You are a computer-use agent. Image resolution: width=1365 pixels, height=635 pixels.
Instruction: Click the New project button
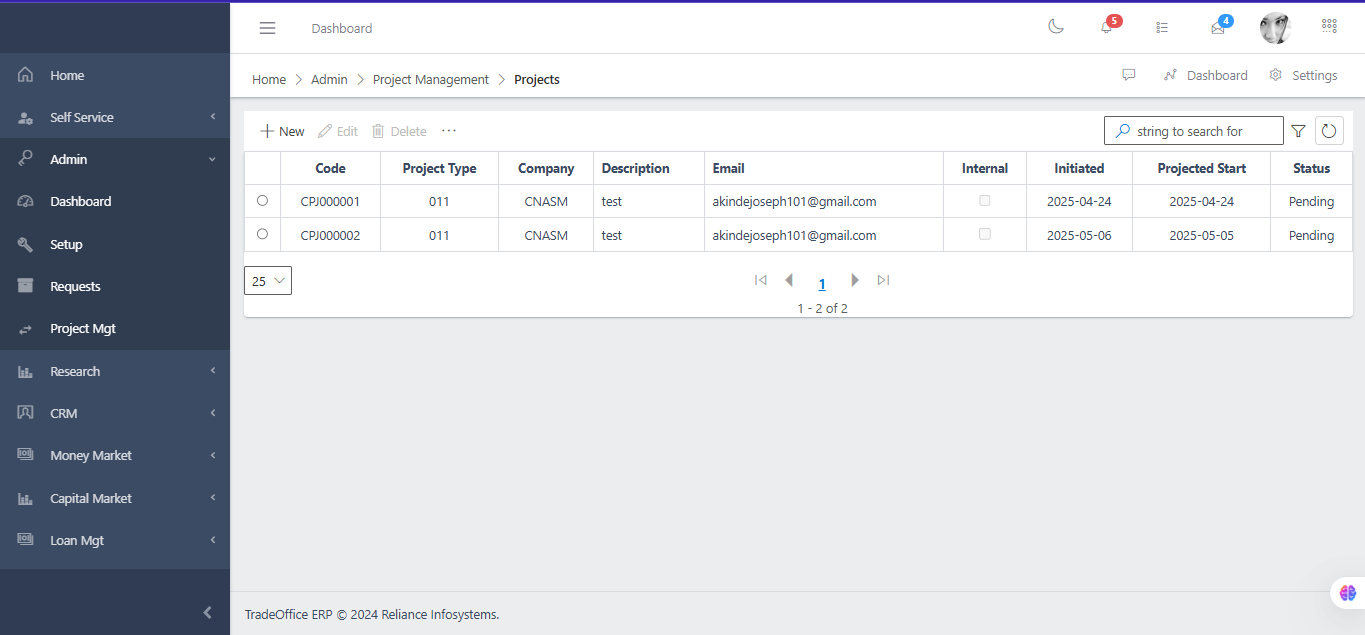(282, 131)
